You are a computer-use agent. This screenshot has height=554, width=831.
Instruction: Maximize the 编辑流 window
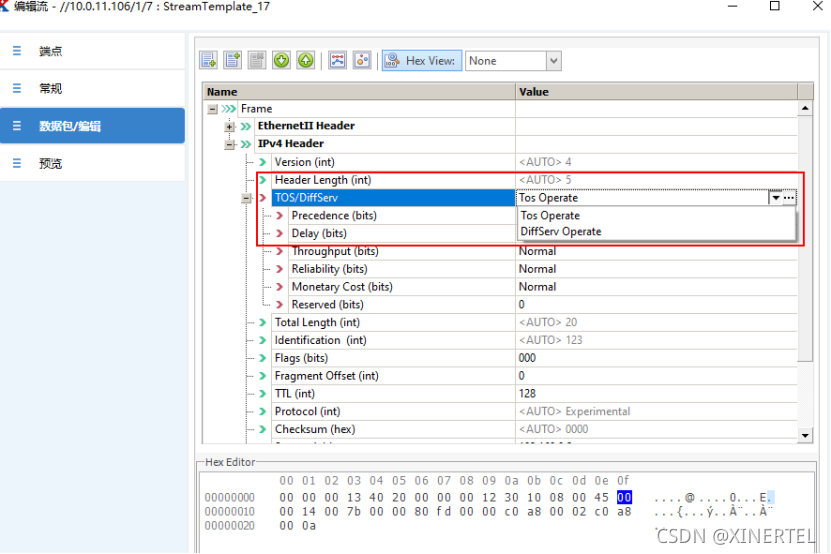(x=775, y=6)
